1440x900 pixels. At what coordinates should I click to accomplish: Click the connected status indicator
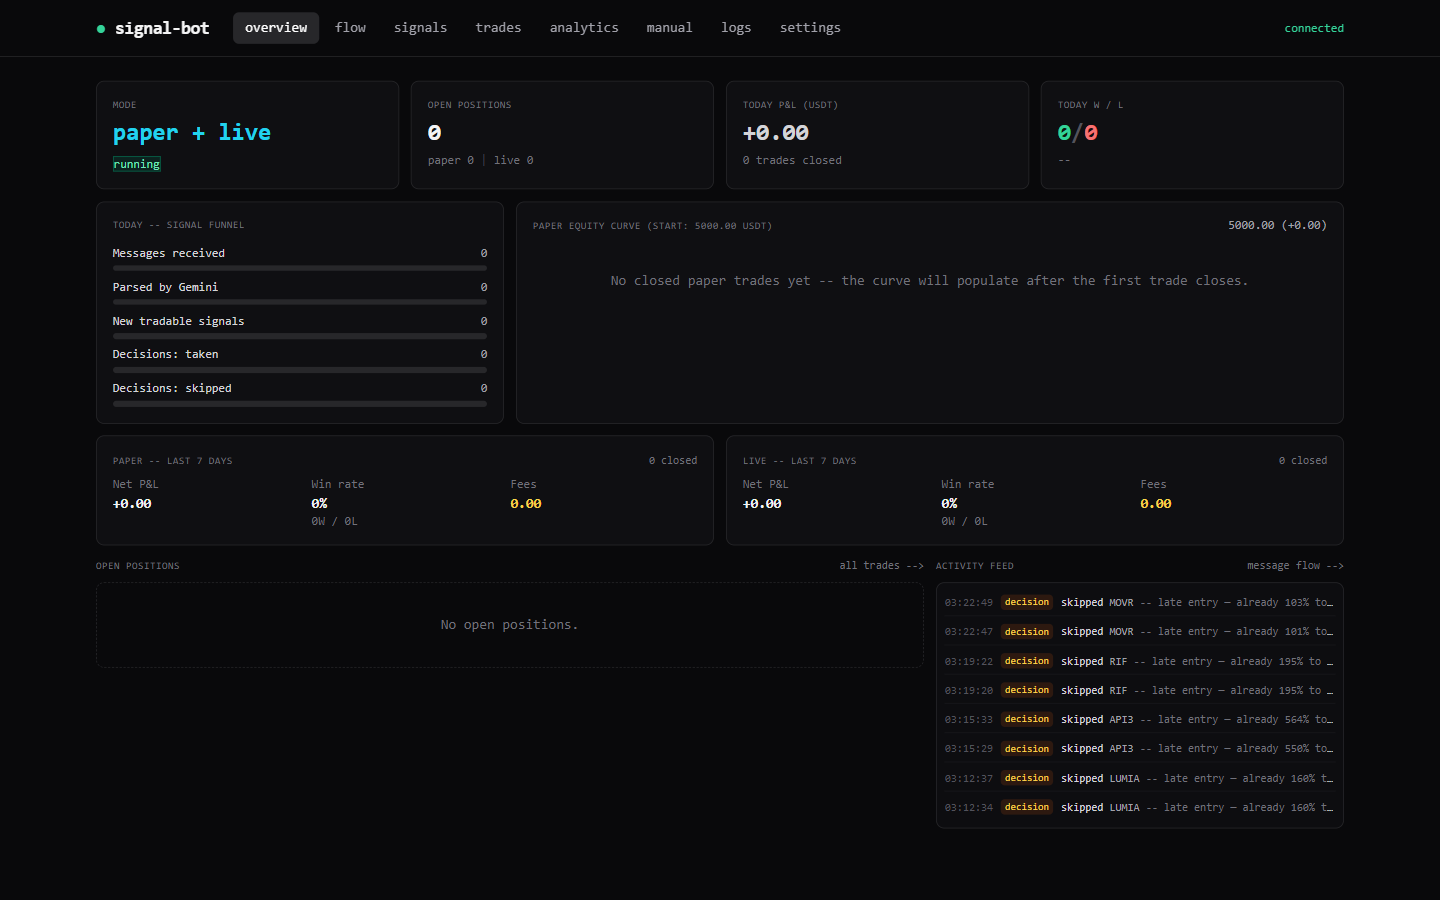pyautogui.click(x=1314, y=28)
